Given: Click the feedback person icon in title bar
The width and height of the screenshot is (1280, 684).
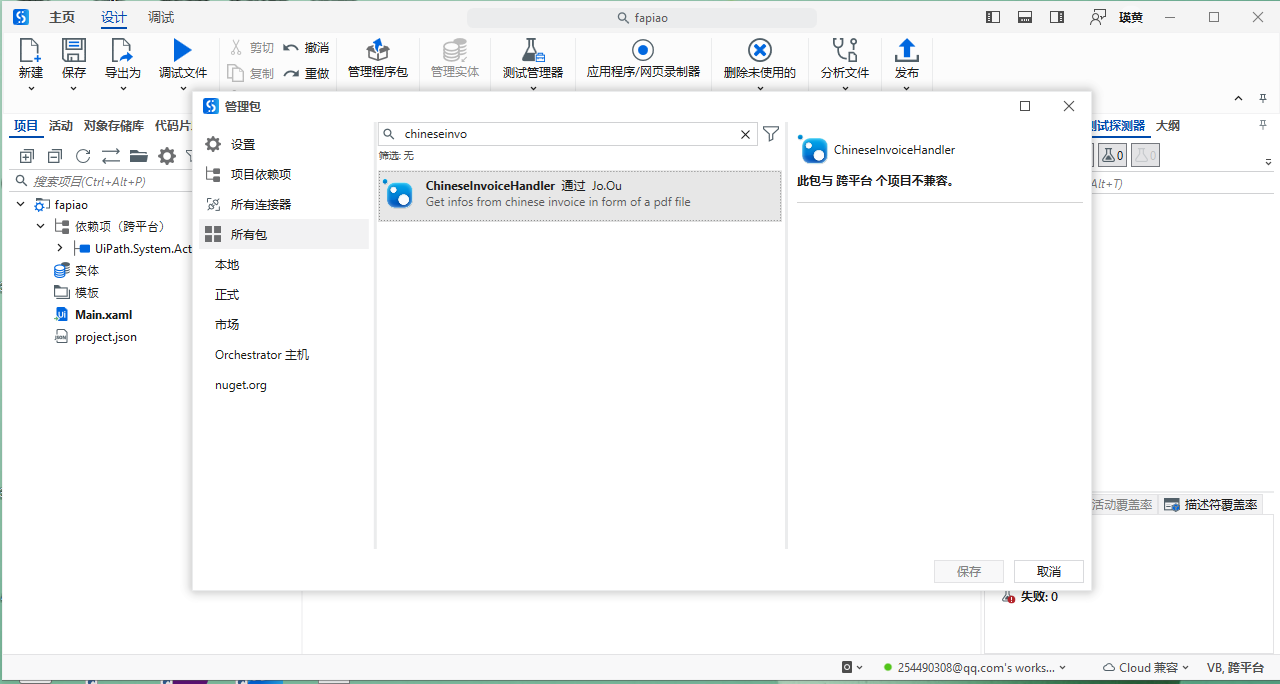Looking at the screenshot, I should click(x=1098, y=17).
